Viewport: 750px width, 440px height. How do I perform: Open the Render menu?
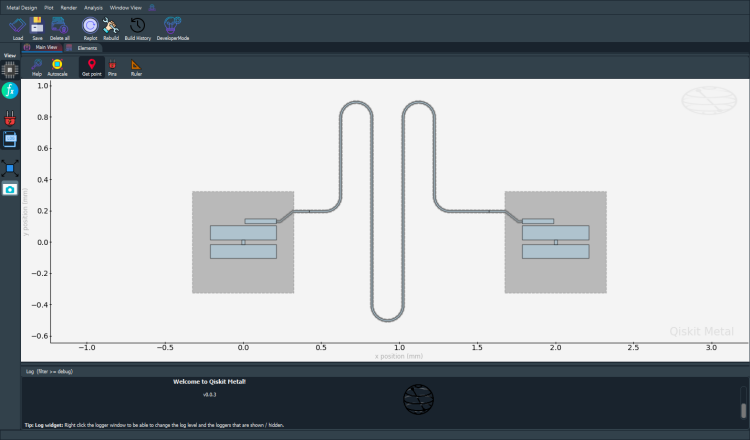[69, 8]
